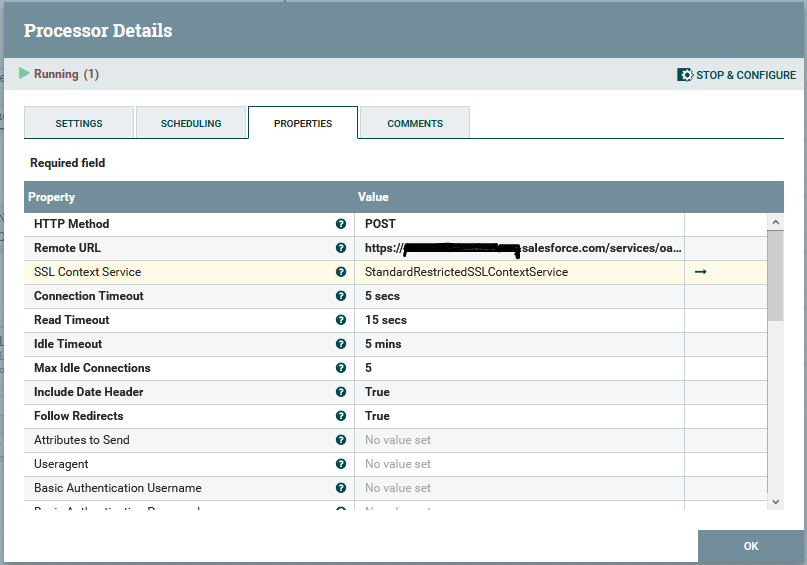The width and height of the screenshot is (807, 565).
Task: Click the OK button
Action: click(x=751, y=546)
